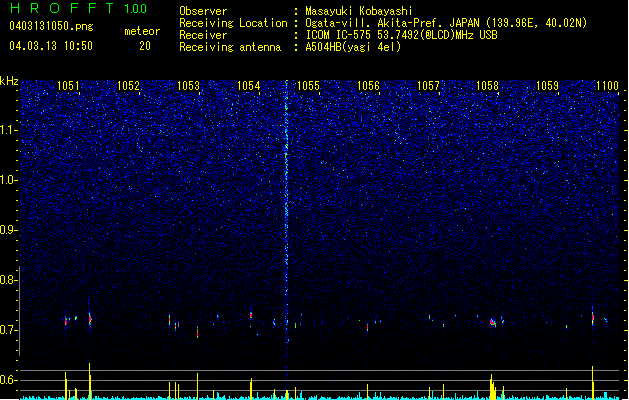The image size is (629, 400).
Task: Click the 0.9 frequency axis label
Action: click(8, 230)
